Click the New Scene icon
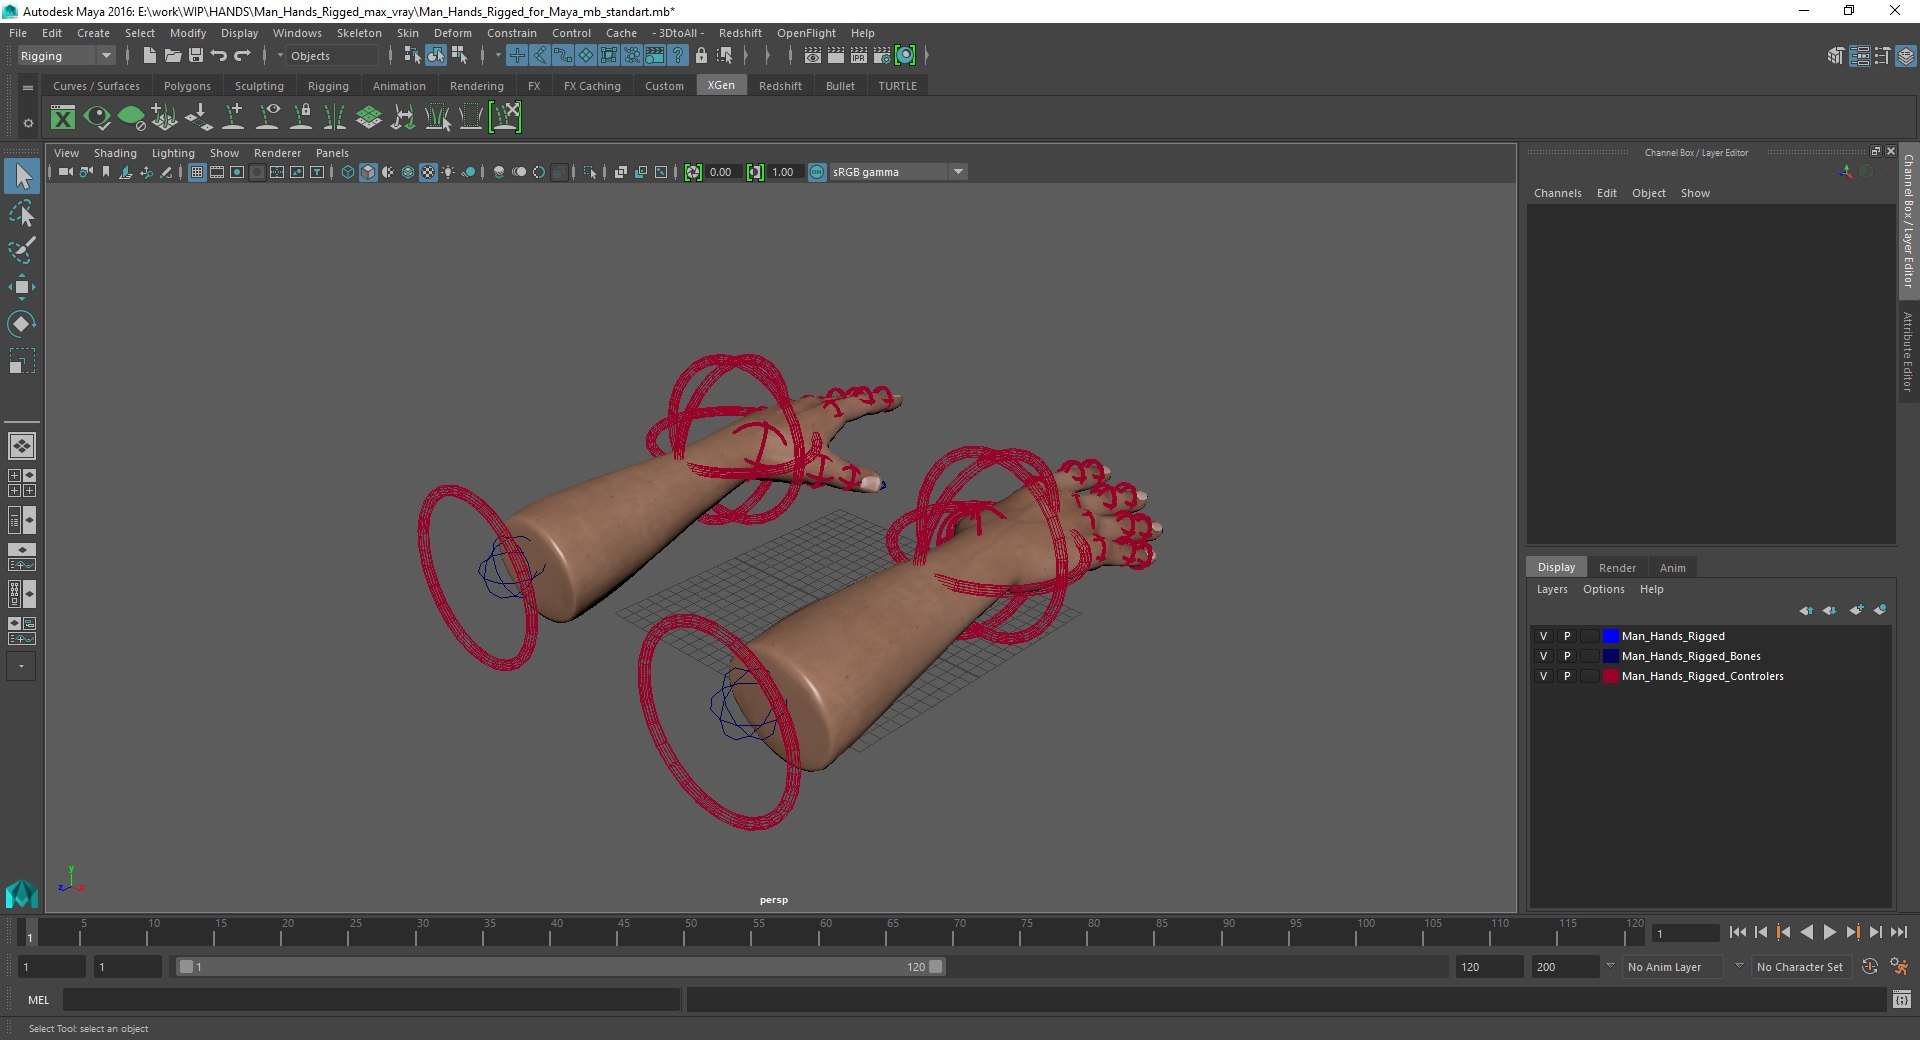The image size is (1920, 1040). 149,56
